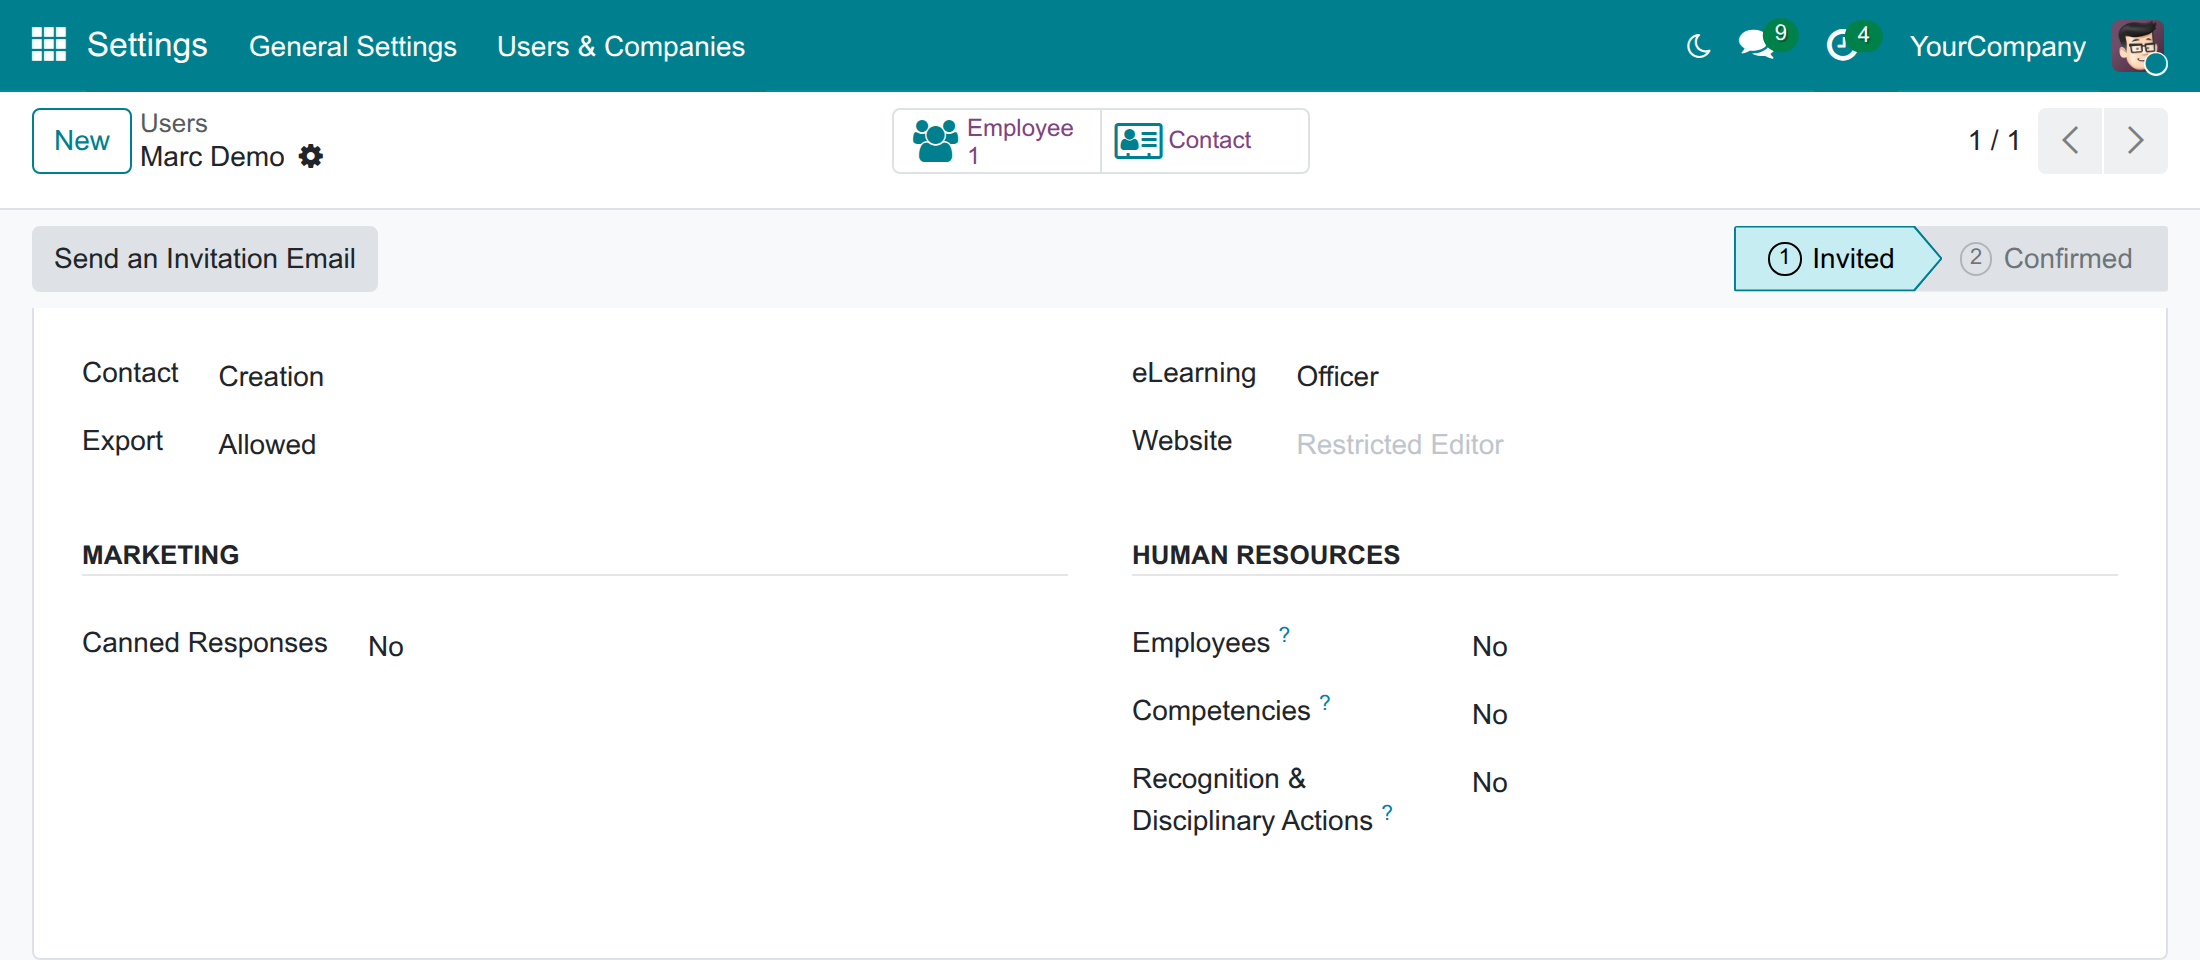Click the 1 / 1 pager counter
Screen dimensions: 2200x960
click(x=1994, y=141)
